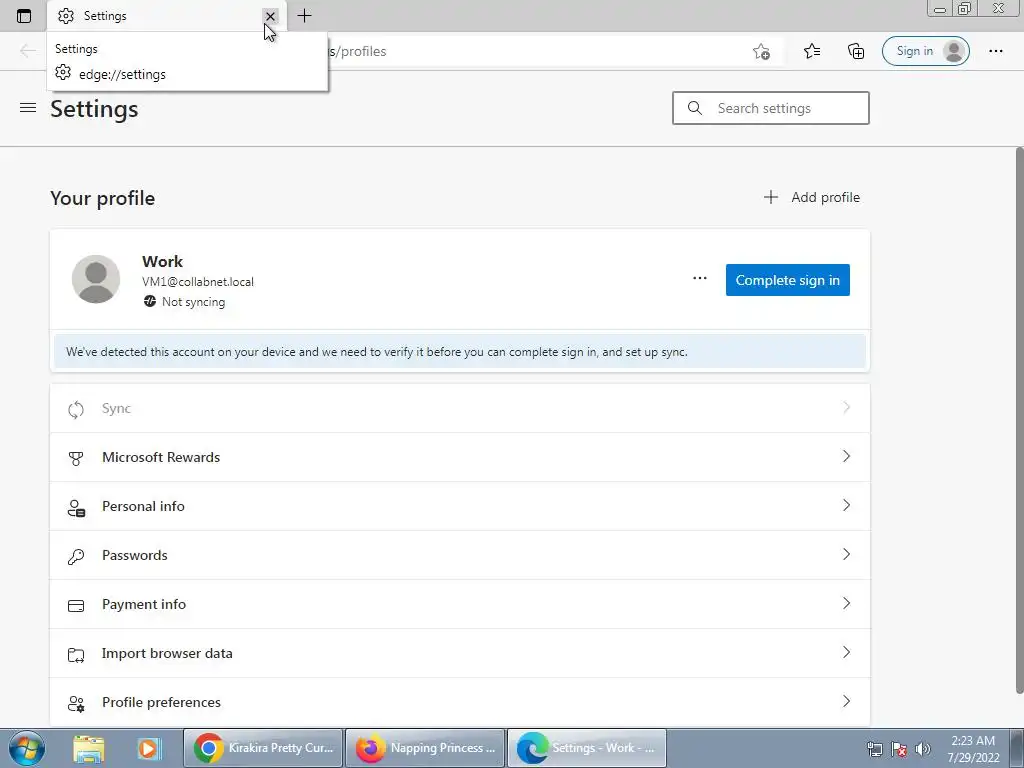Screen dimensions: 1024x768
Task: Click the Personal info person icon
Action: point(76,508)
